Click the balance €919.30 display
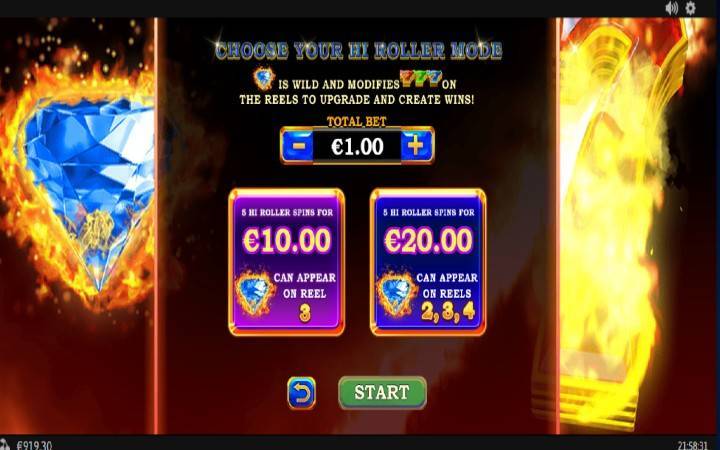This screenshot has height=450, width=720. [34, 445]
